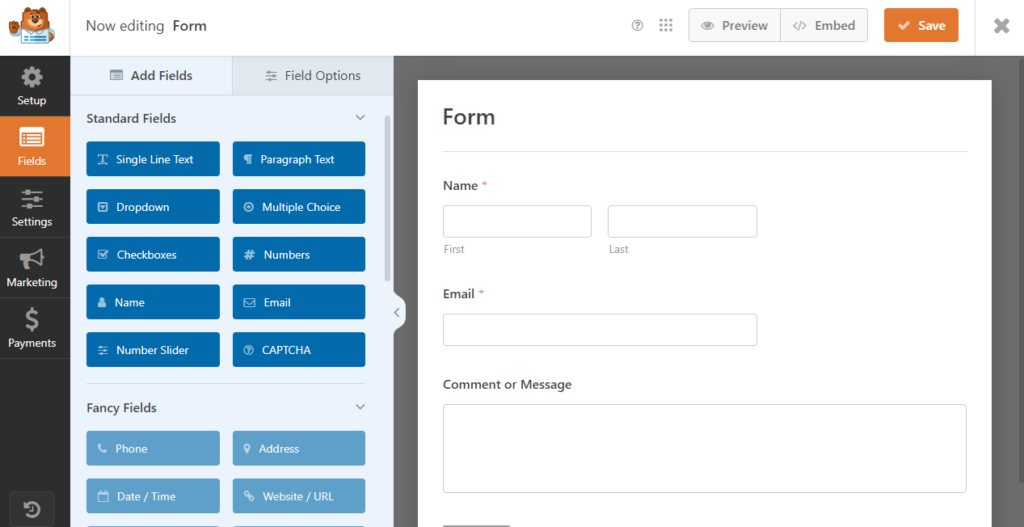
Task: Open the apps grid menu icon
Action: (x=665, y=25)
